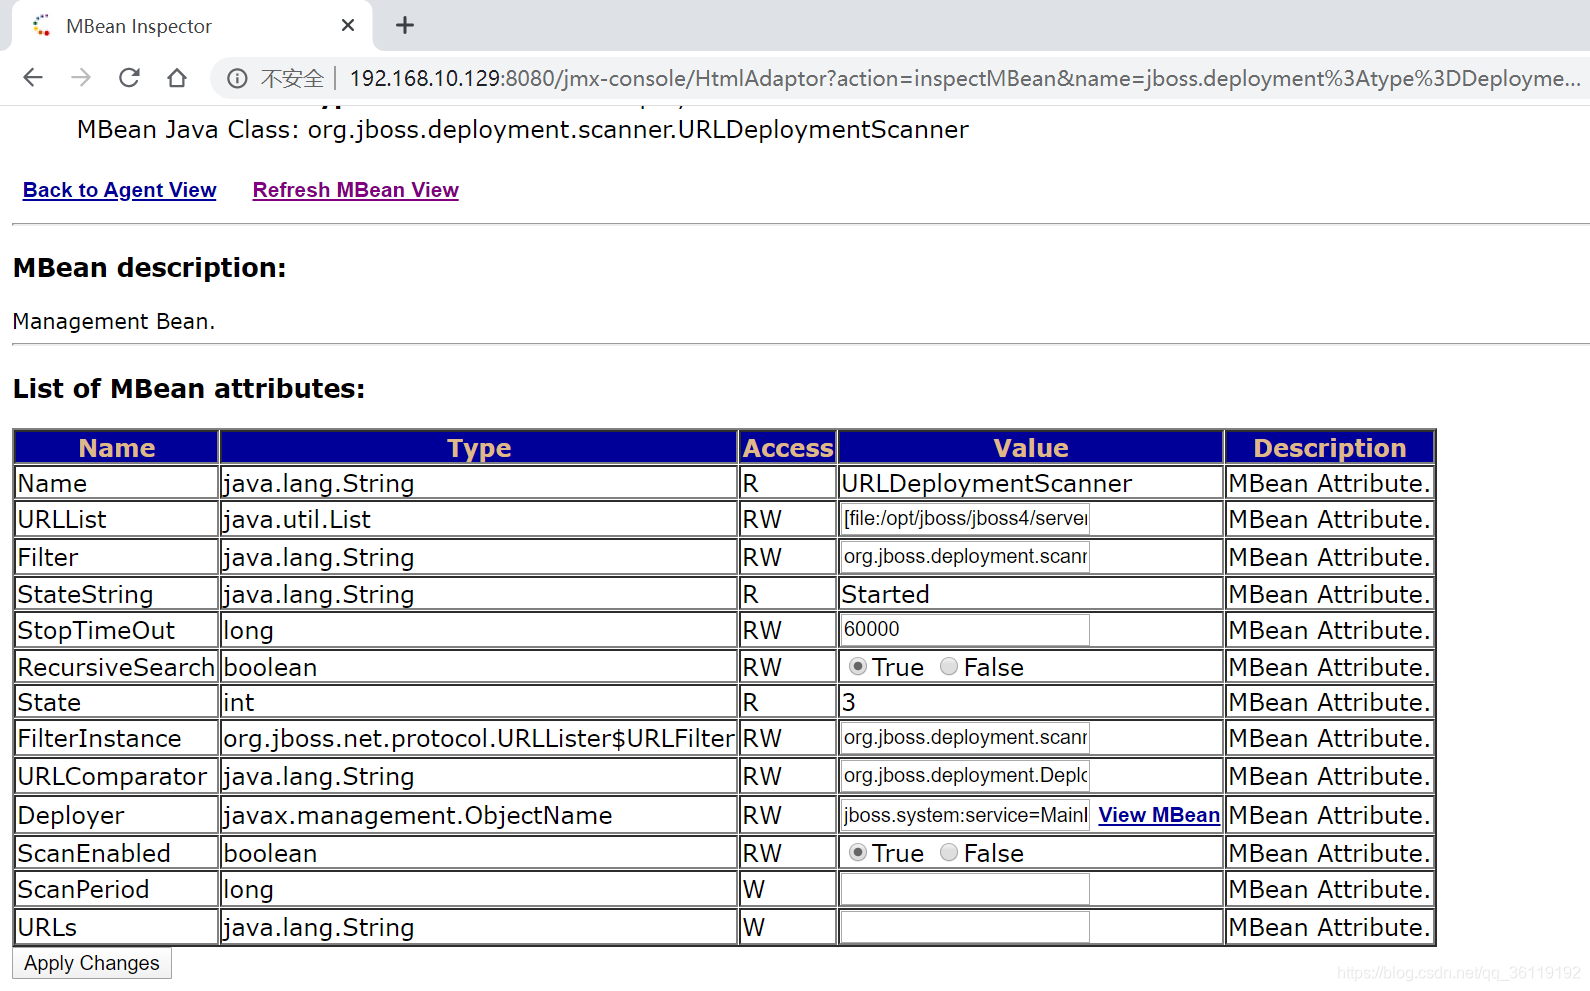1590x991 pixels.
Task: Click the FilterInstance name cell
Action: pos(117,738)
